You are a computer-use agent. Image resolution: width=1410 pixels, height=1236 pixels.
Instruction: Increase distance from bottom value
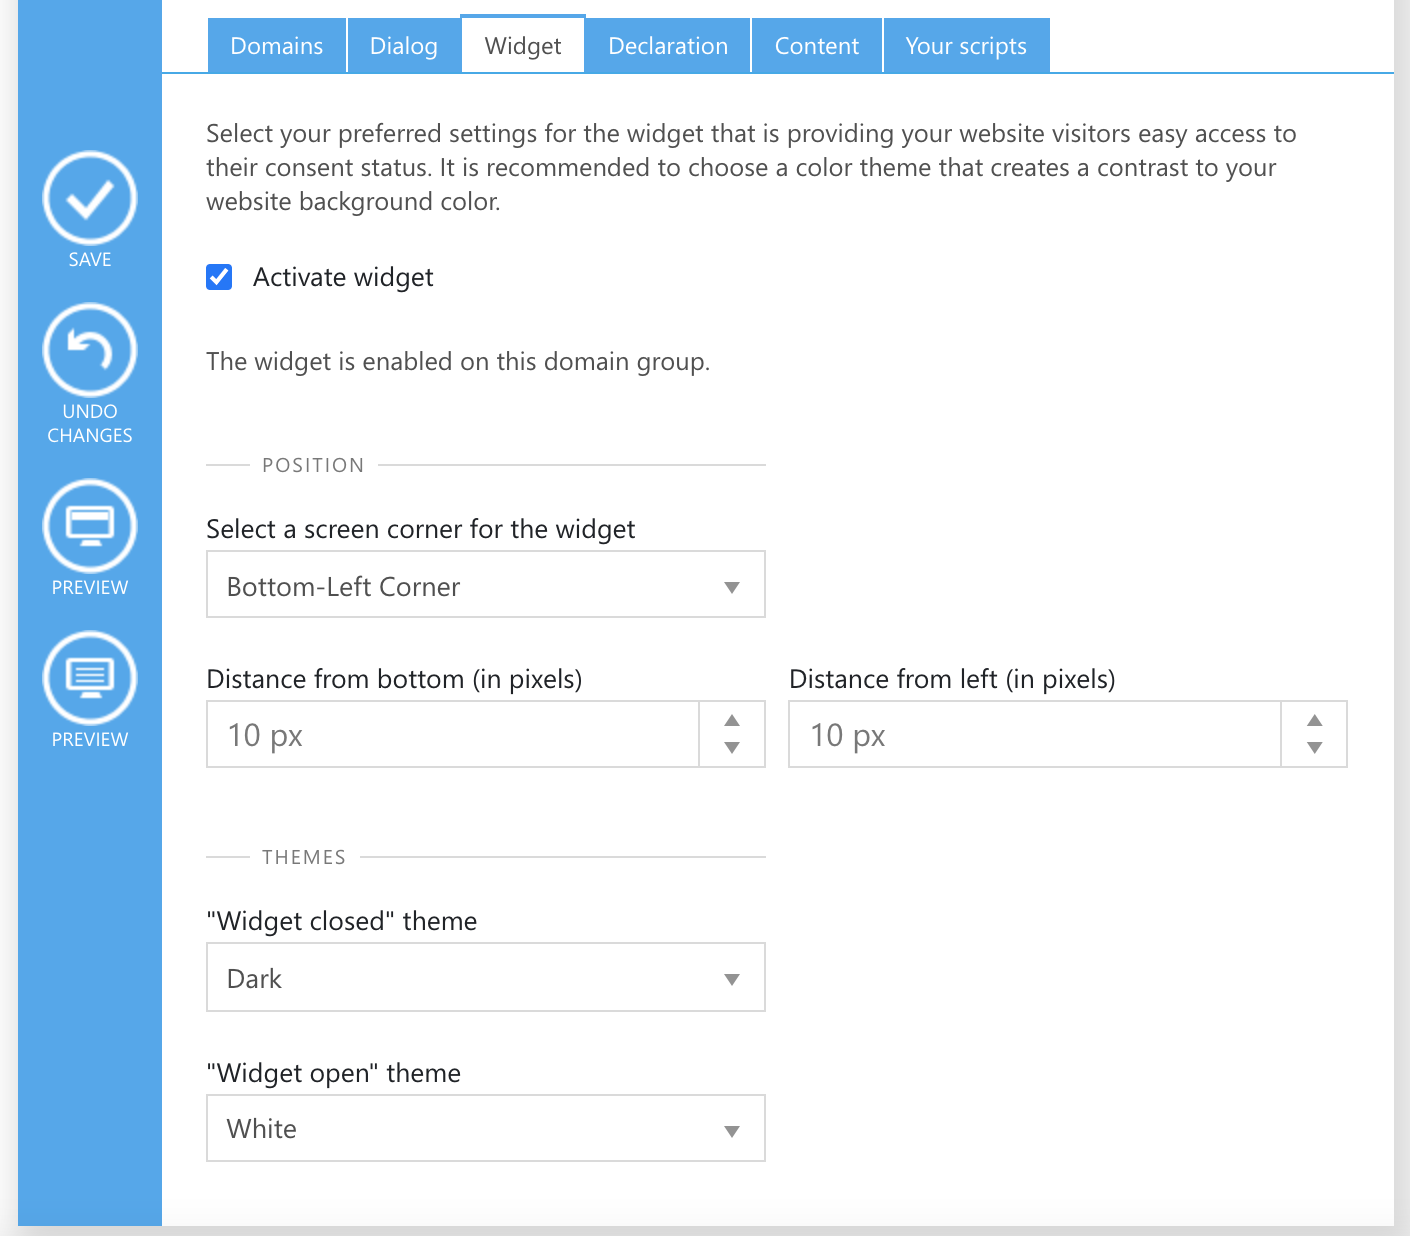click(x=732, y=721)
